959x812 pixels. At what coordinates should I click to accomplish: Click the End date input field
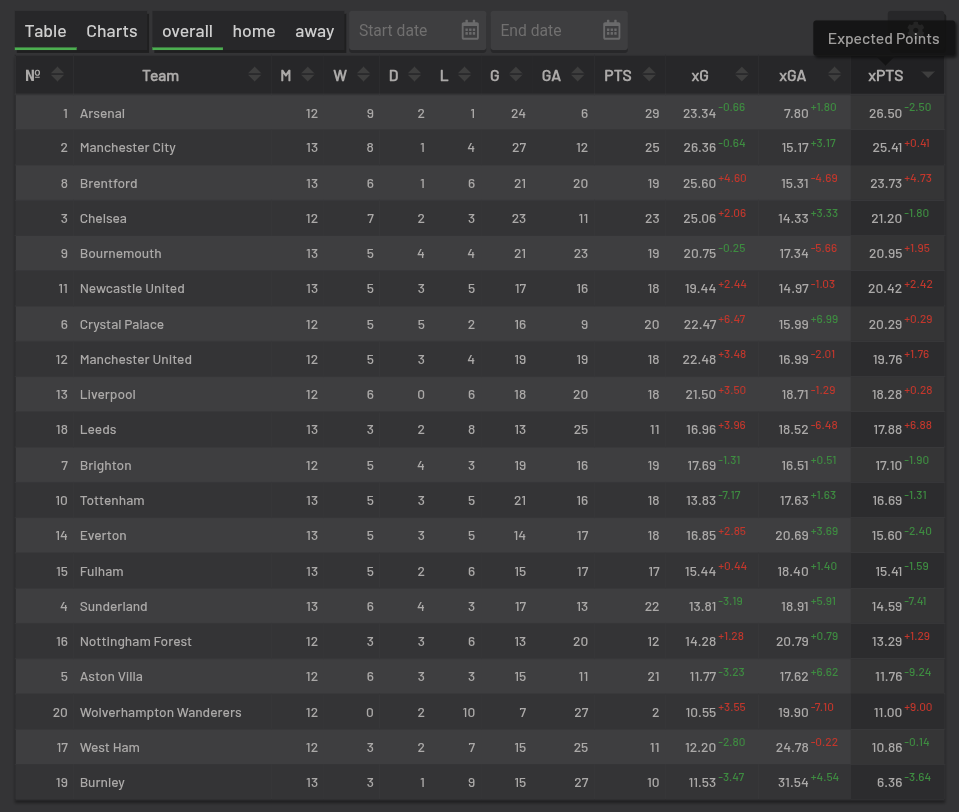tap(542, 31)
